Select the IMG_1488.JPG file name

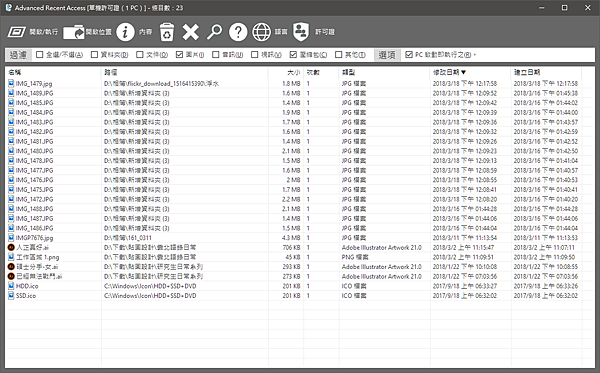pos(34,209)
